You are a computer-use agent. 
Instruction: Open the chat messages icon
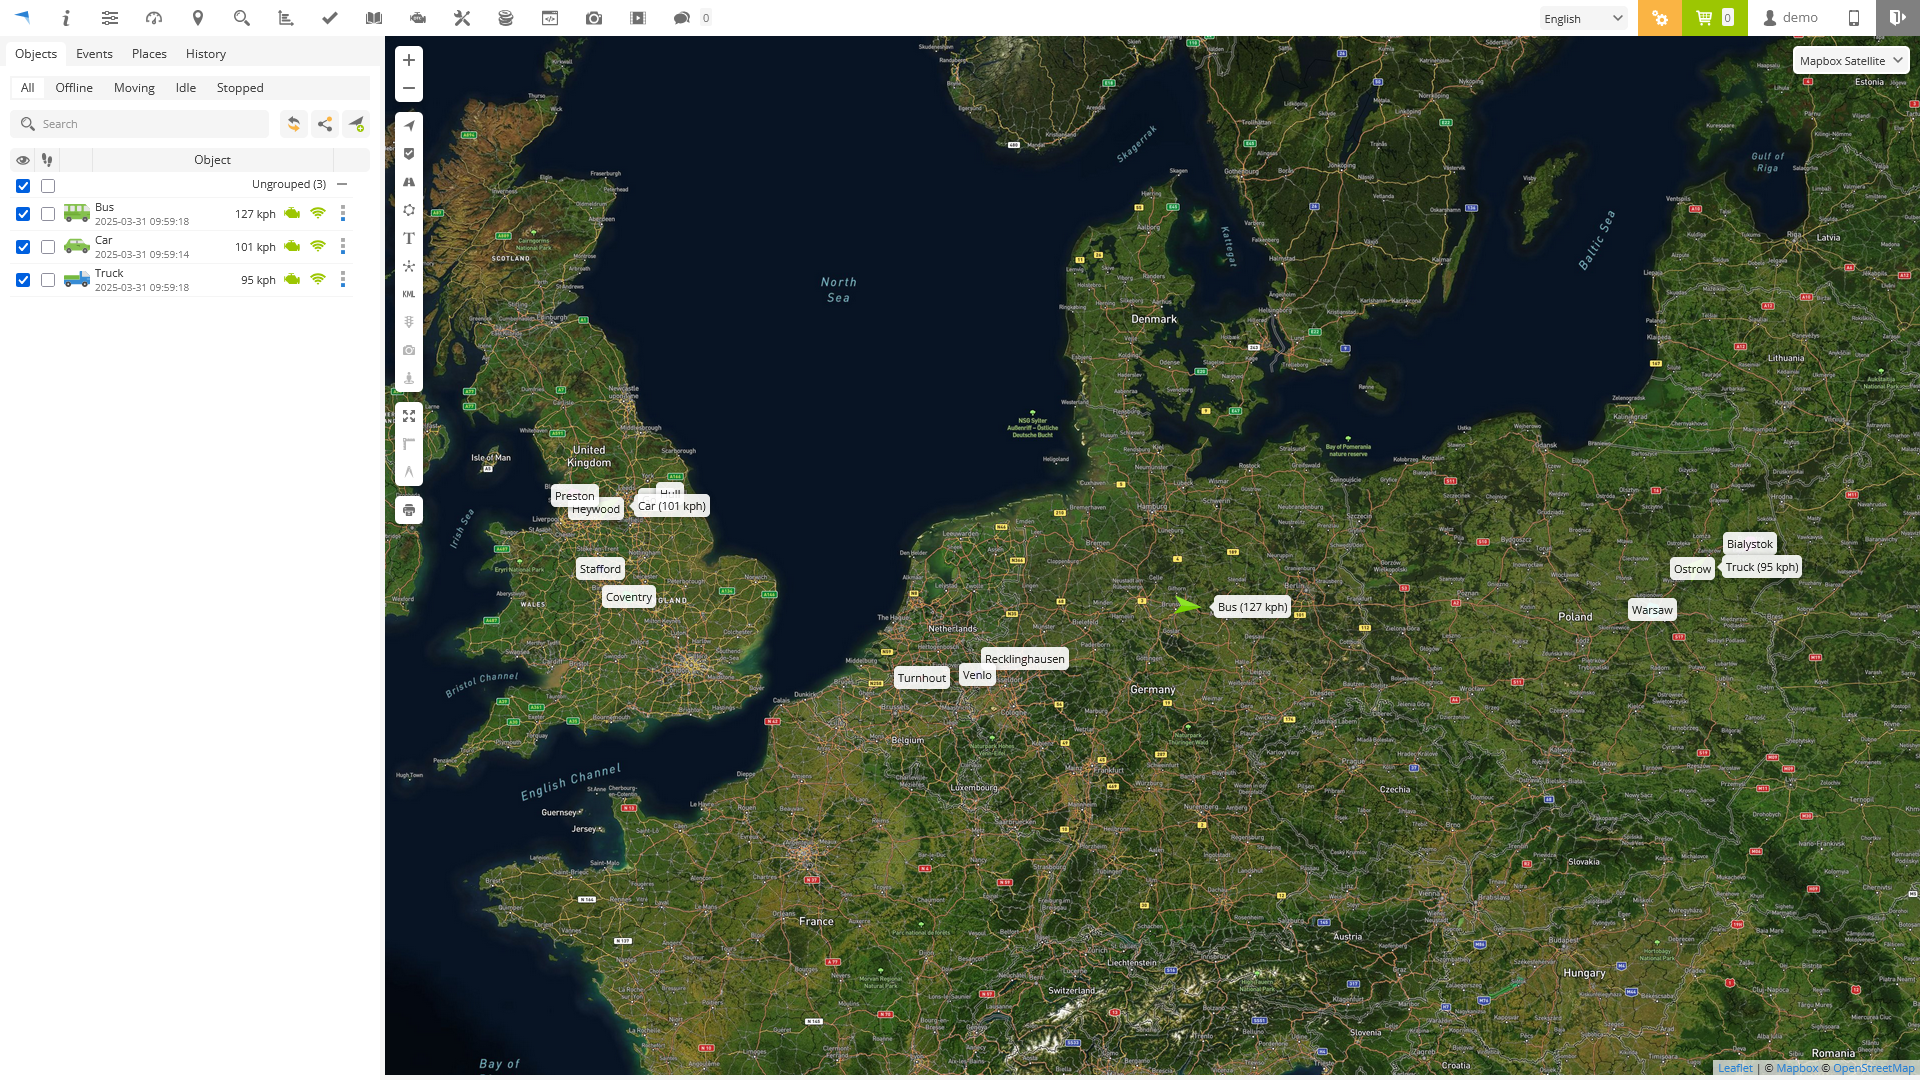click(682, 18)
